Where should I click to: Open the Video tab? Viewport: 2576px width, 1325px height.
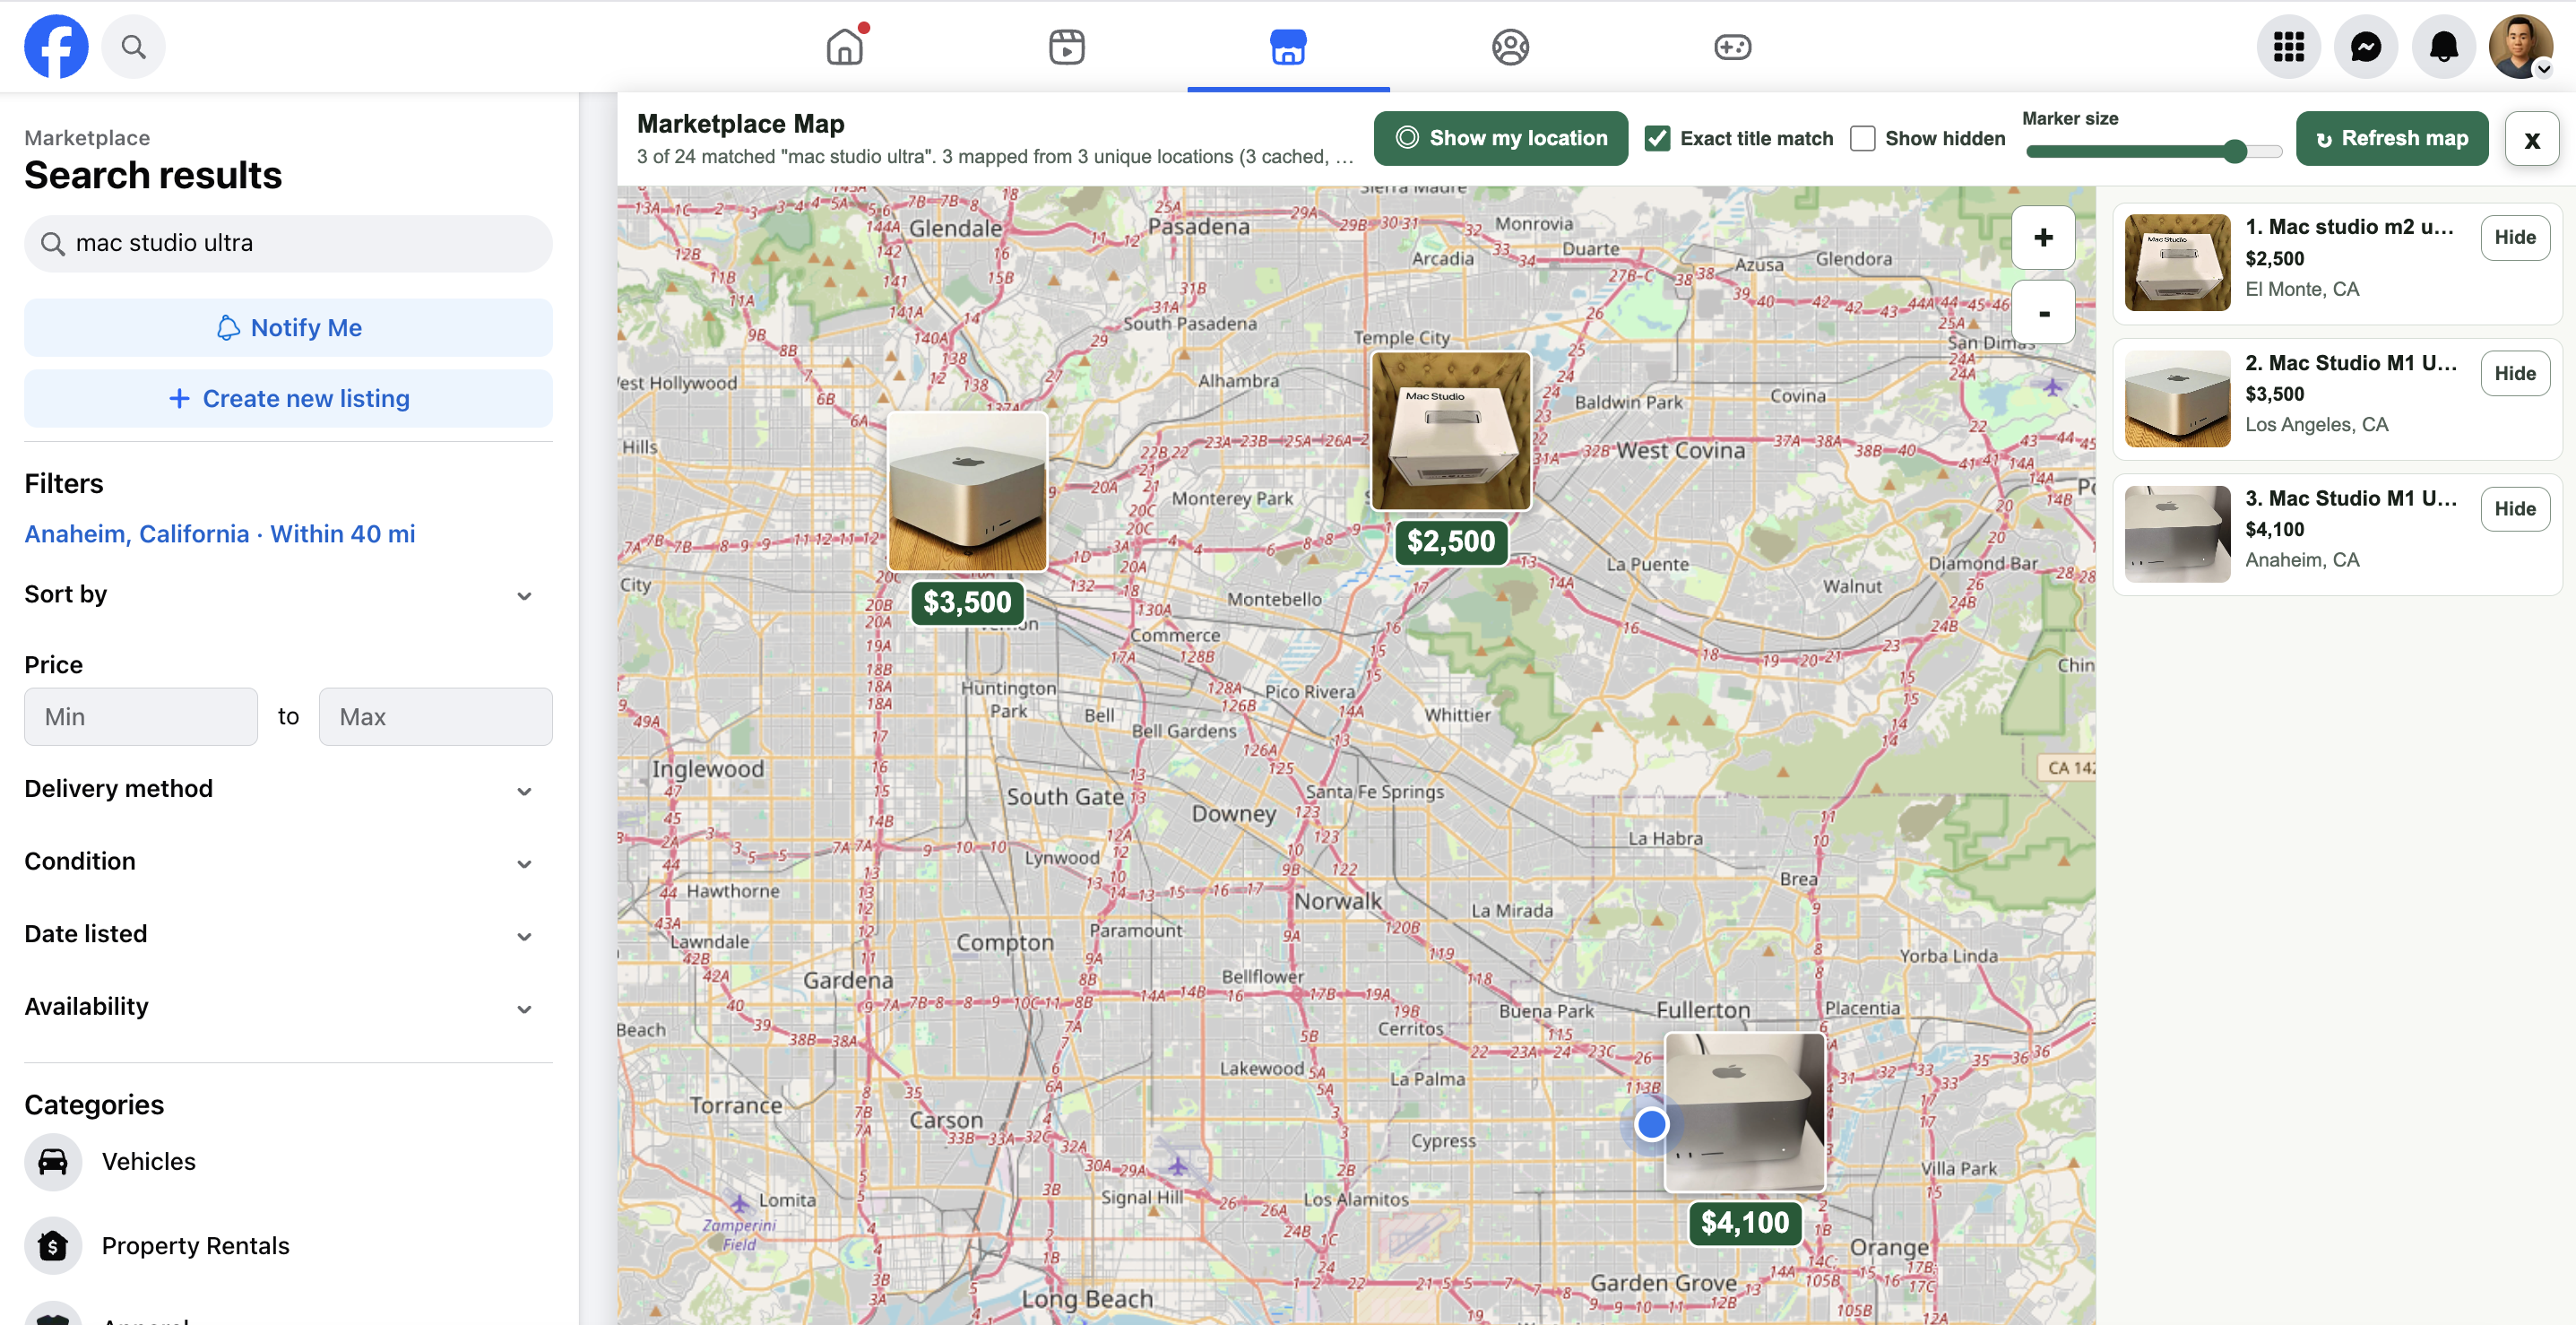1067,46
